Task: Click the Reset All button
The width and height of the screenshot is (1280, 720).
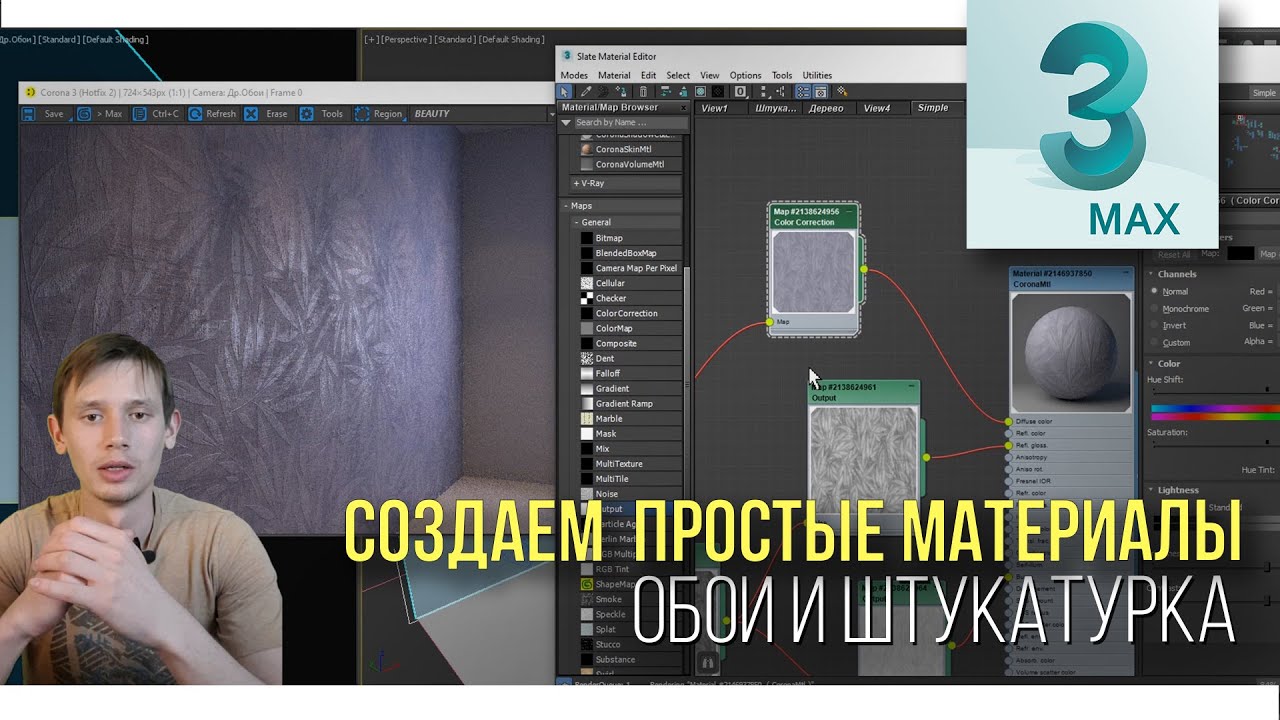Action: tap(1174, 254)
